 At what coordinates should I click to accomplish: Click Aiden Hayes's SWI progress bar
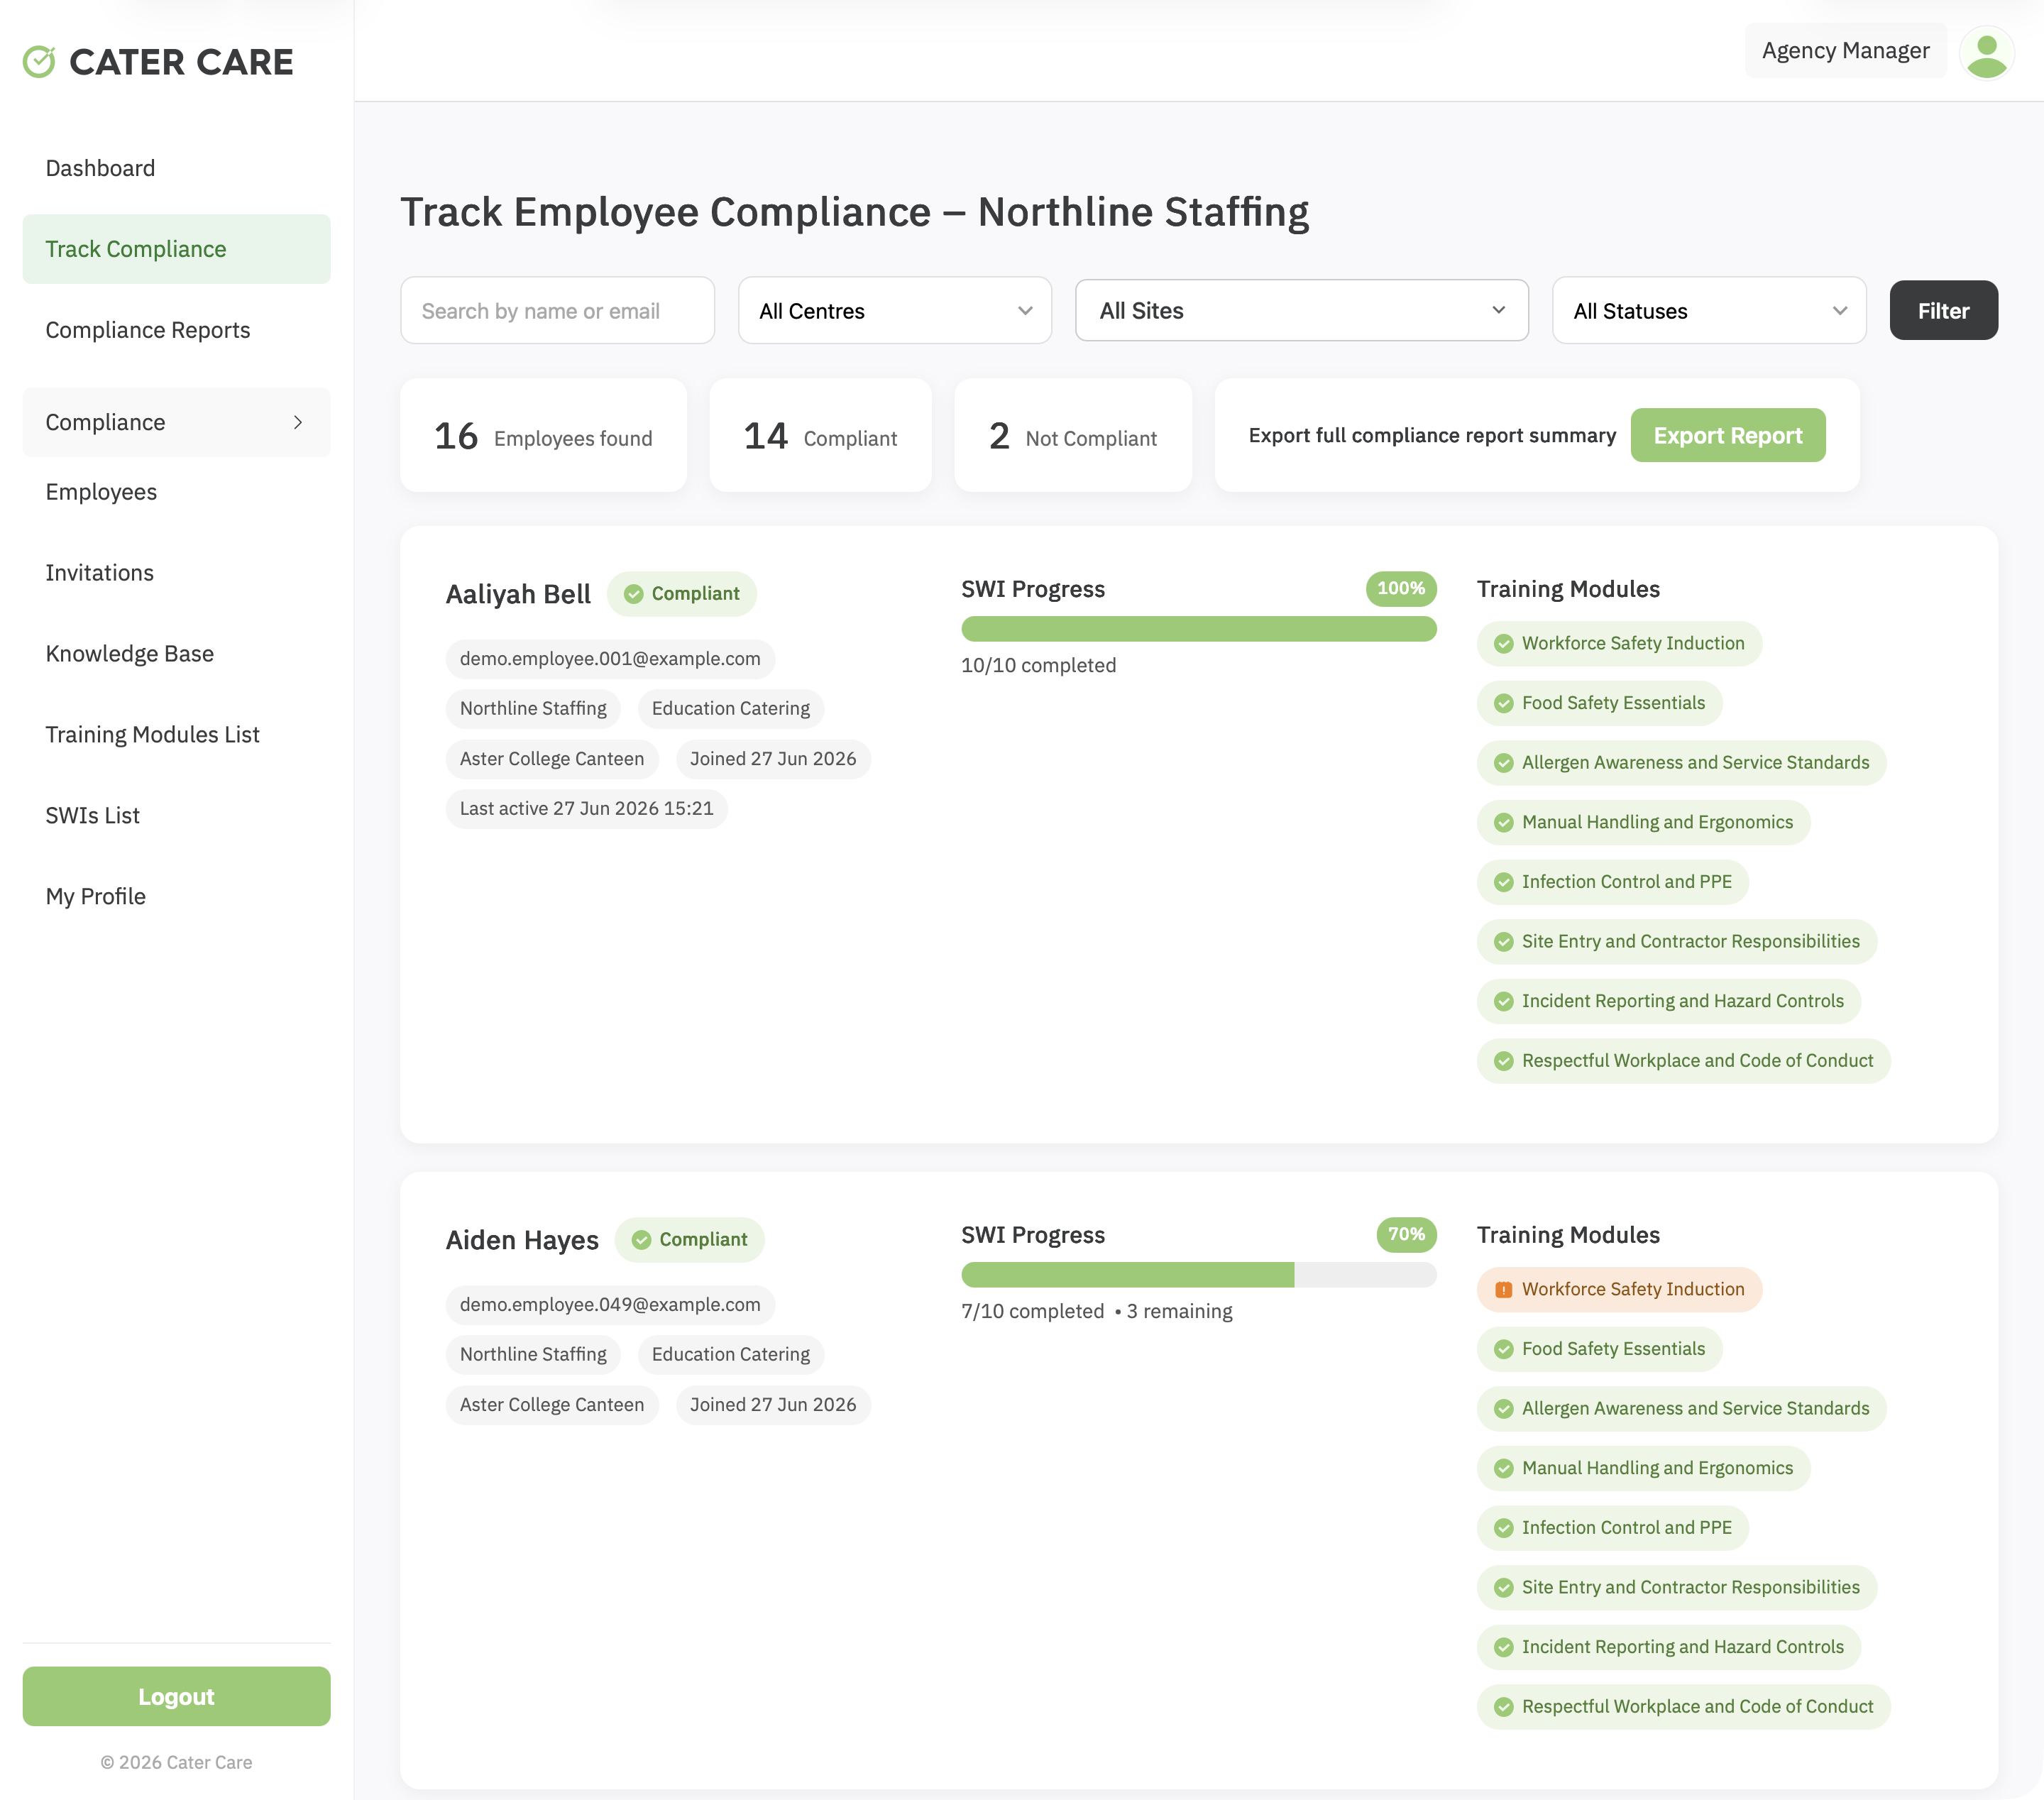click(1198, 1275)
